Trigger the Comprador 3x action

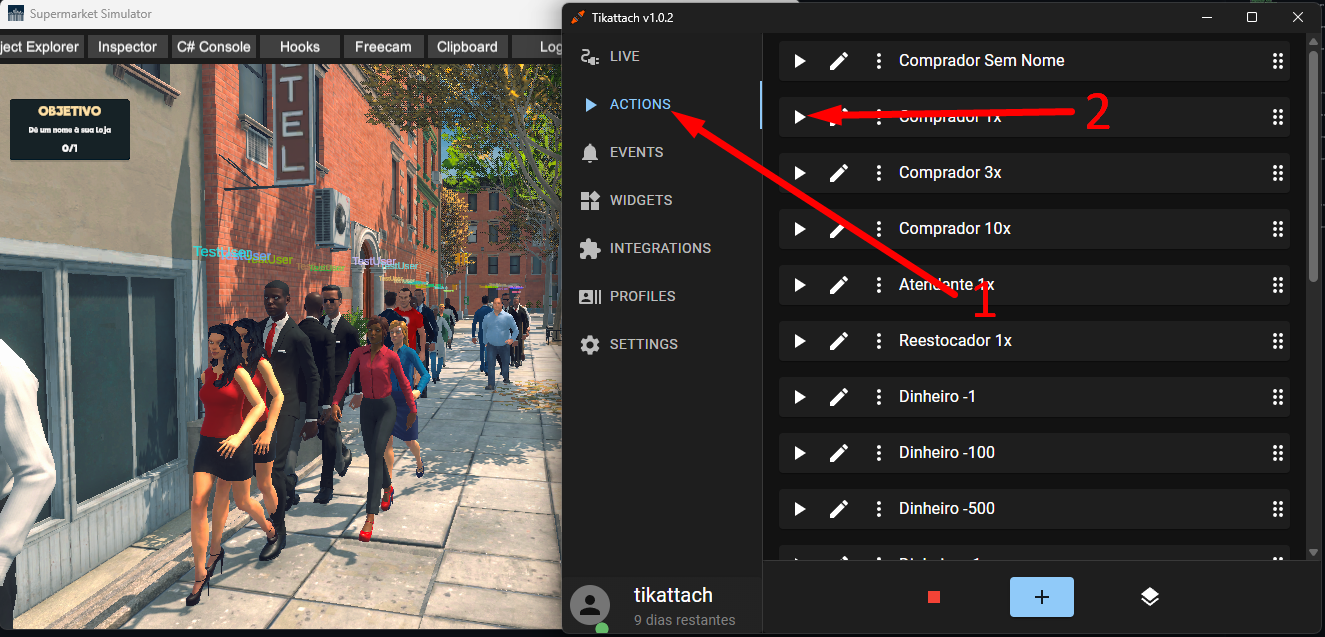800,173
